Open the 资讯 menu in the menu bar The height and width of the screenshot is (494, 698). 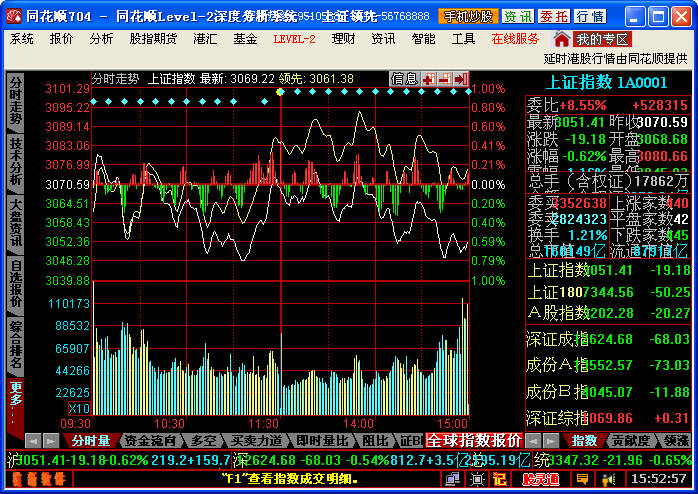(383, 39)
